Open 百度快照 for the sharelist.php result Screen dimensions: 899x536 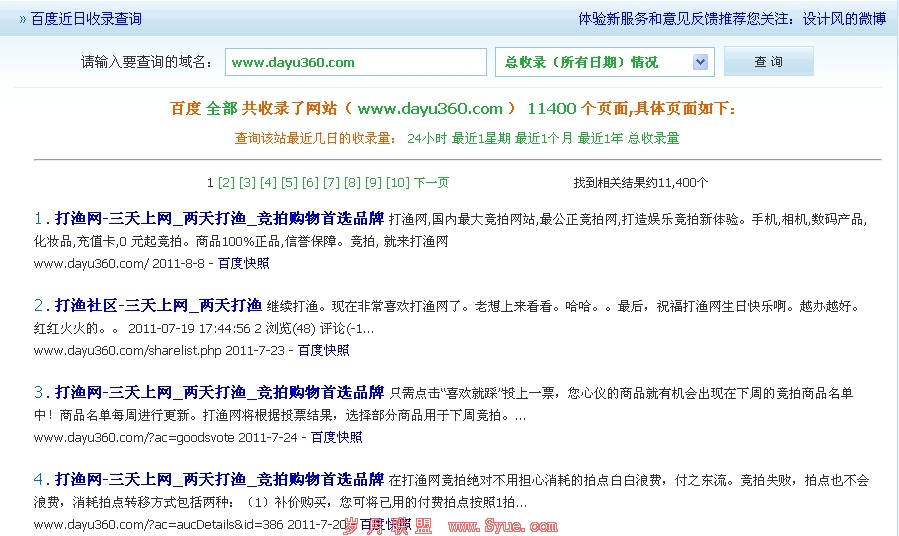coord(324,350)
